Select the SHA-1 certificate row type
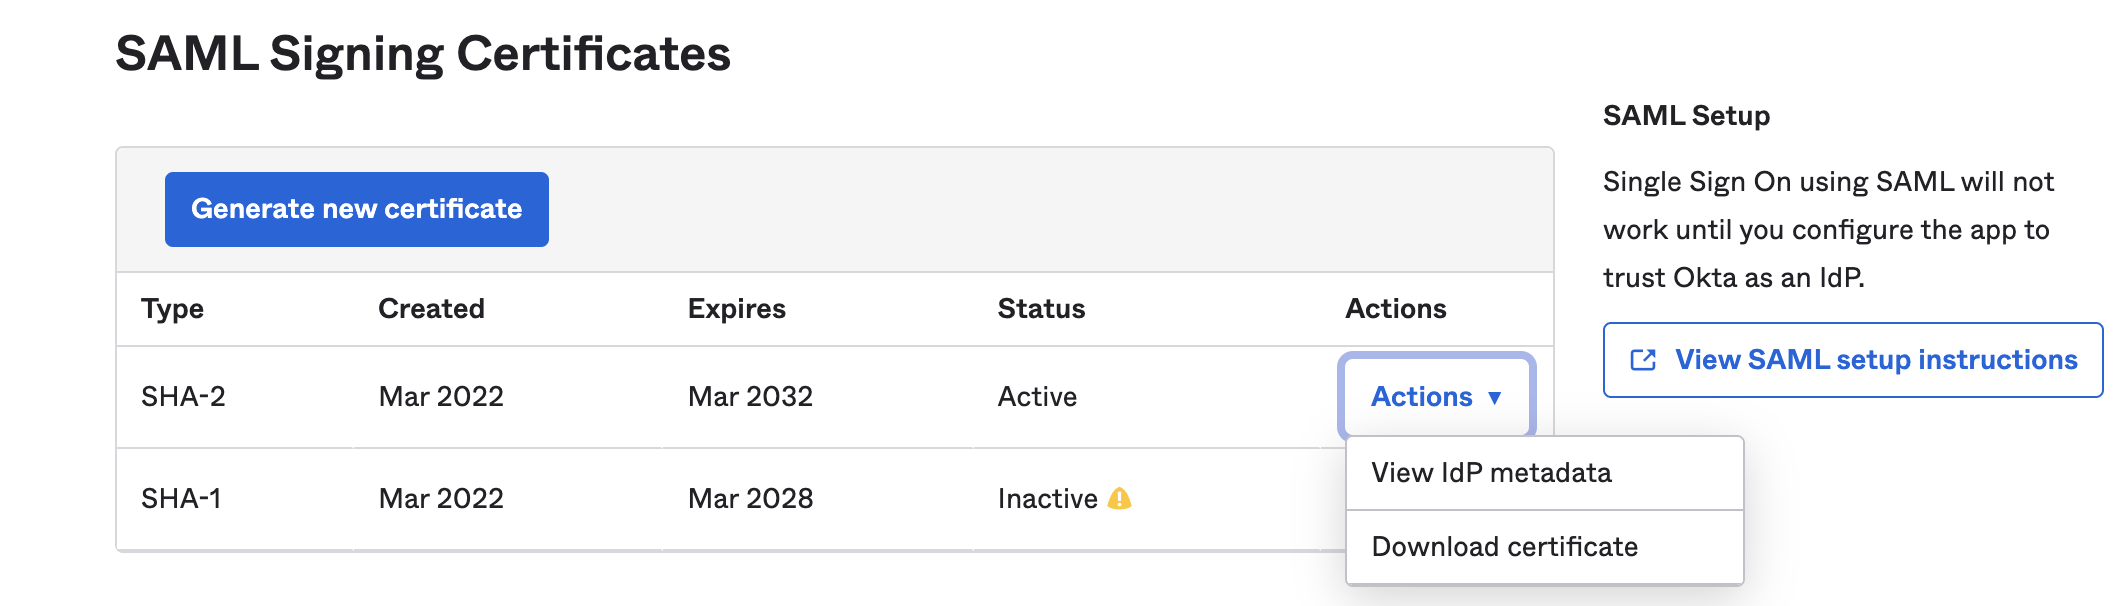Image resolution: width=2128 pixels, height=606 pixels. point(181,498)
